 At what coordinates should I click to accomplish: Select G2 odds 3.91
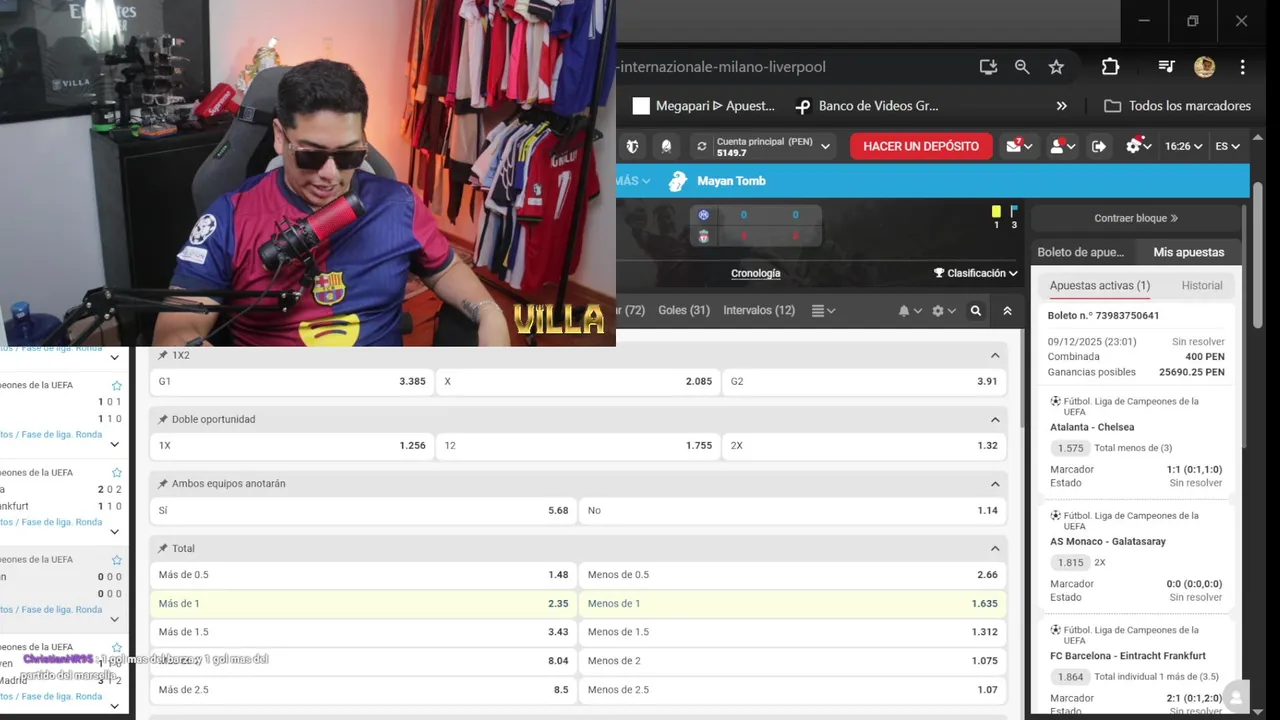[x=864, y=382]
